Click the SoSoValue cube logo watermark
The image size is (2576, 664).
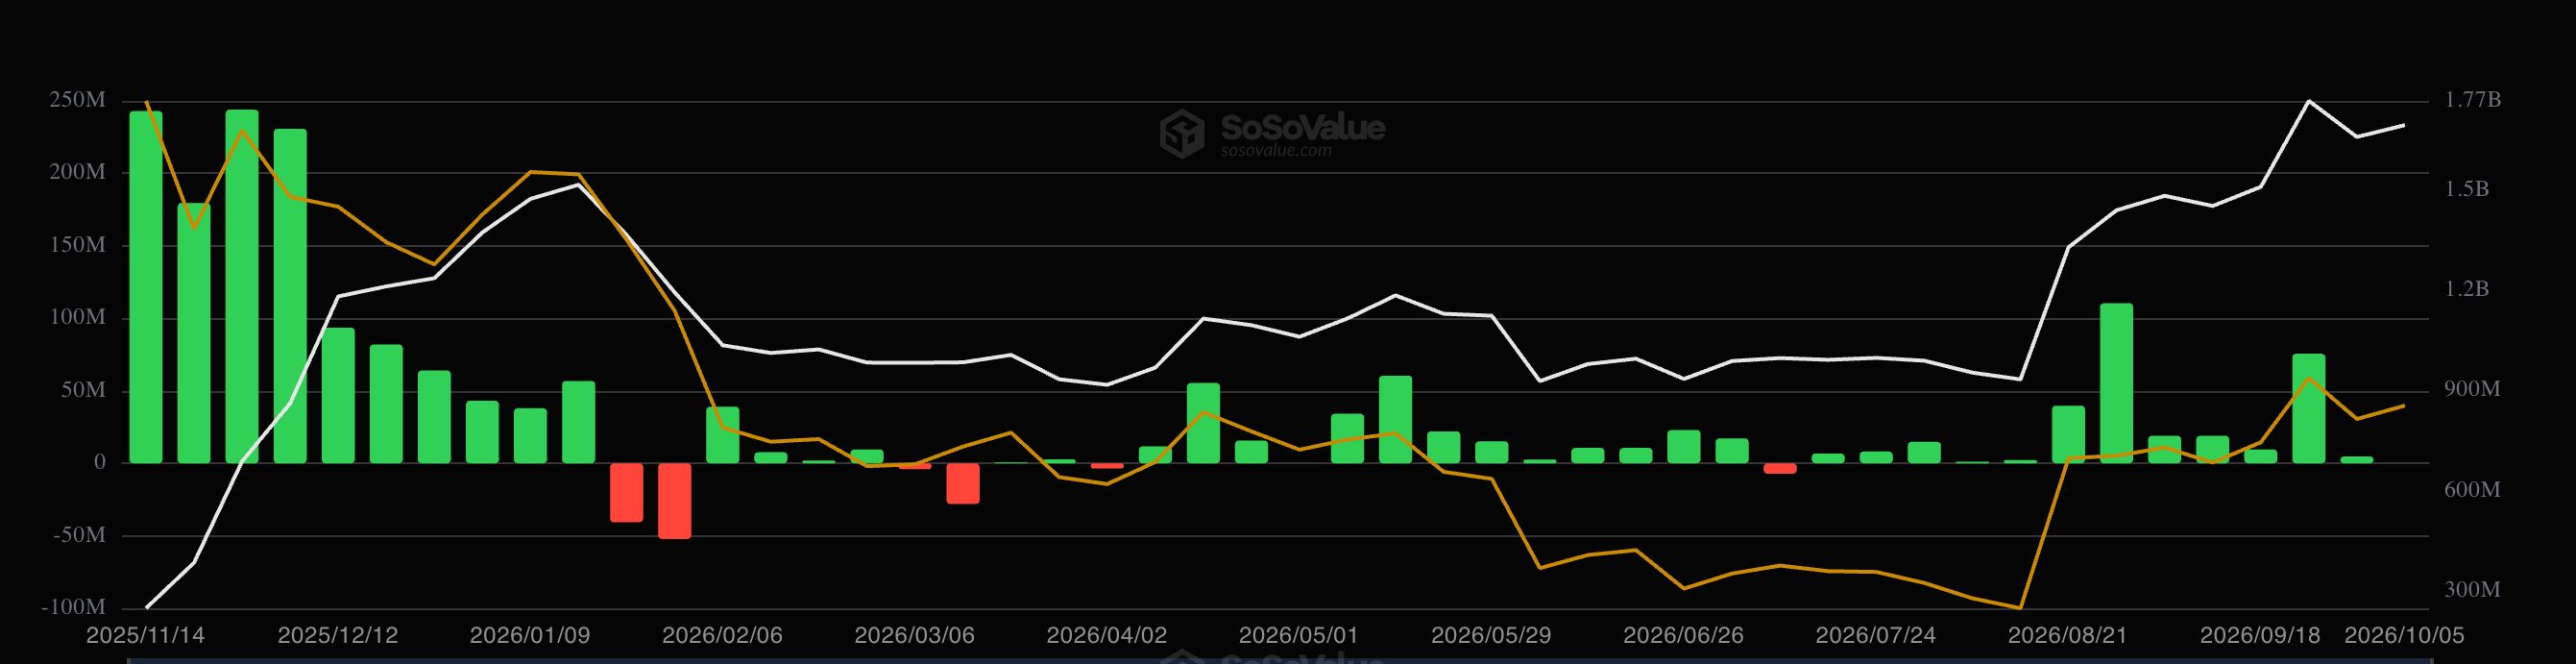pos(1182,134)
